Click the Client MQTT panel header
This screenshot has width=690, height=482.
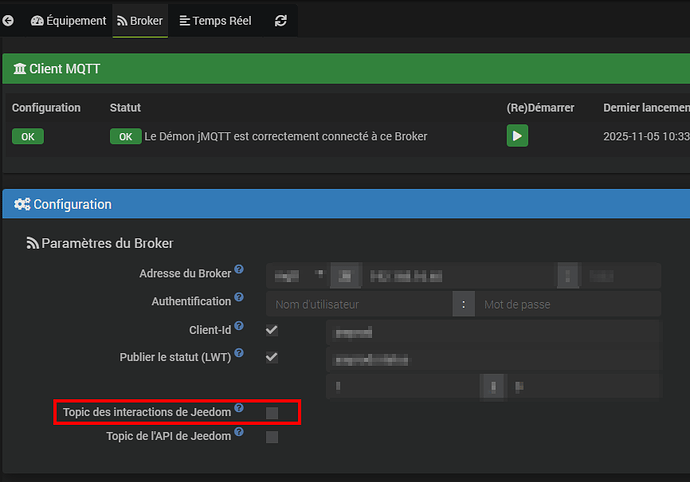[345, 69]
